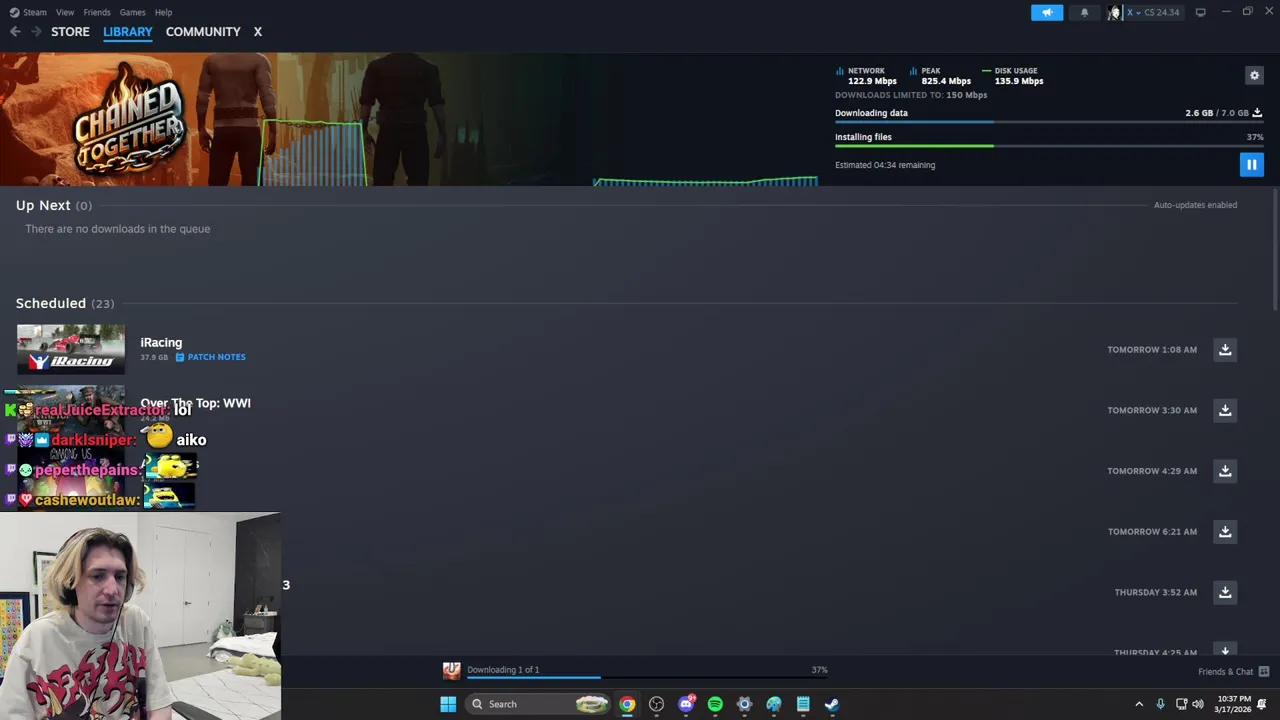Click the Network 122.9 Mbps stat
The image size is (1280, 720).
tap(866, 76)
